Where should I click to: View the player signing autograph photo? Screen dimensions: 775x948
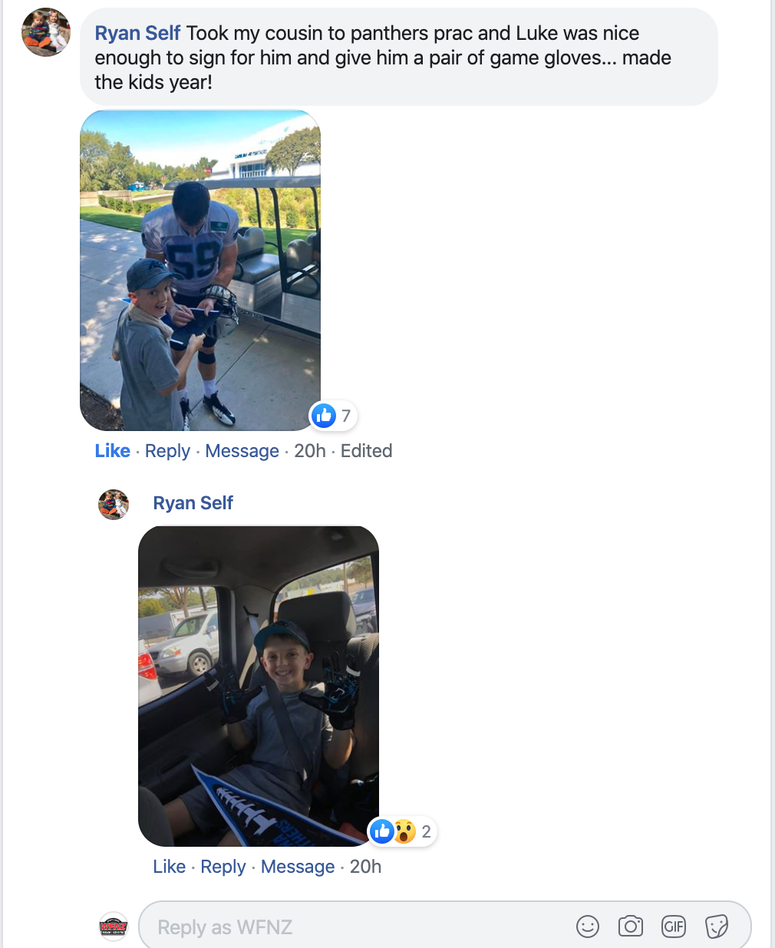(200, 270)
